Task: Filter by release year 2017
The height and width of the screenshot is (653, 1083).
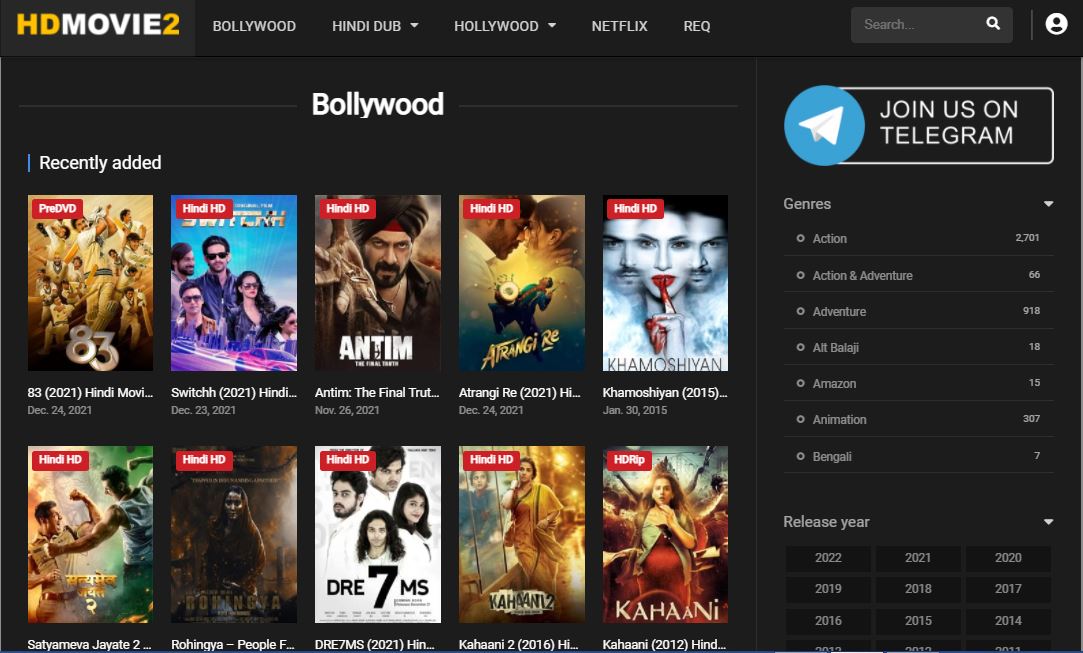Action: [x=1008, y=589]
